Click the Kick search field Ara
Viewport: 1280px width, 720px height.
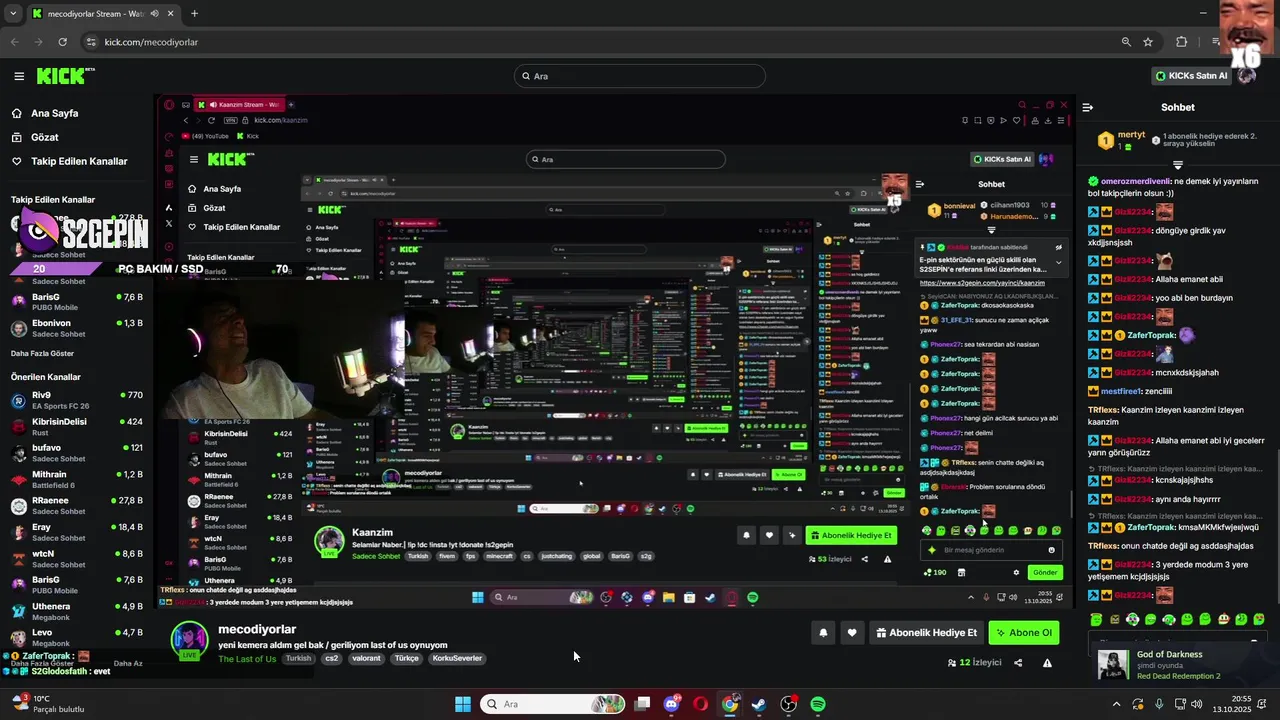[x=639, y=76]
